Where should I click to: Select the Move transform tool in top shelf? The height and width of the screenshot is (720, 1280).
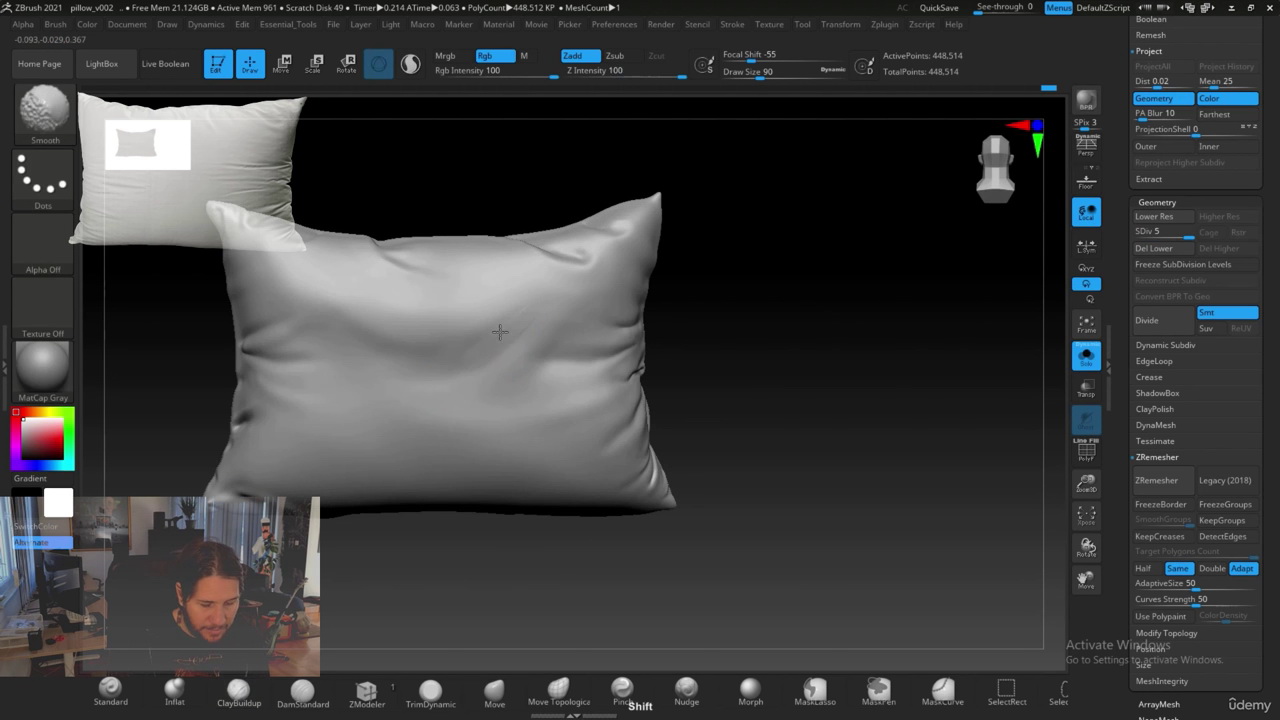click(x=282, y=64)
